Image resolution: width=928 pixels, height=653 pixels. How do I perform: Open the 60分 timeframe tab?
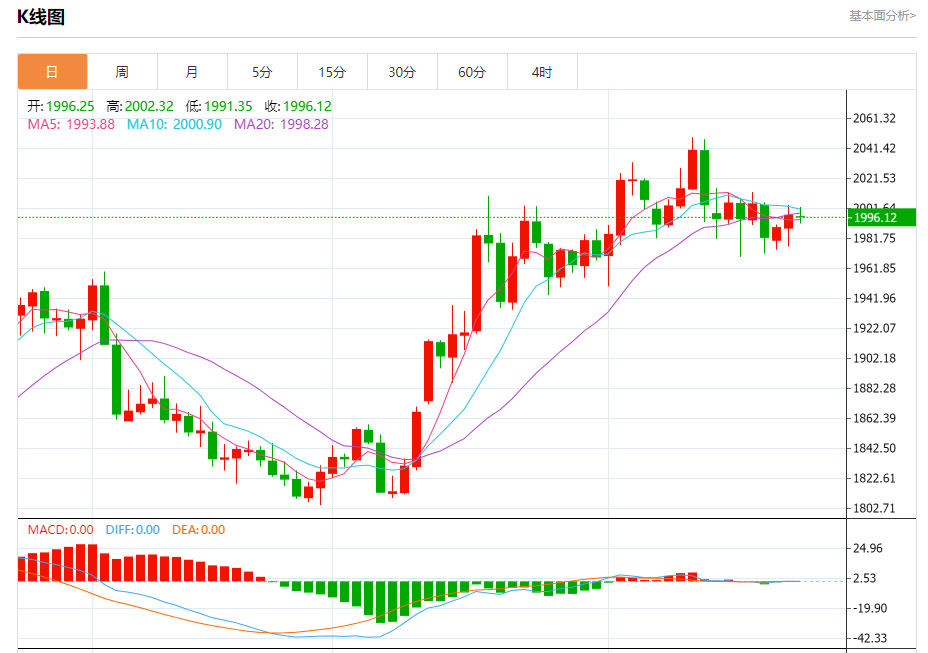pyautogui.click(x=472, y=72)
